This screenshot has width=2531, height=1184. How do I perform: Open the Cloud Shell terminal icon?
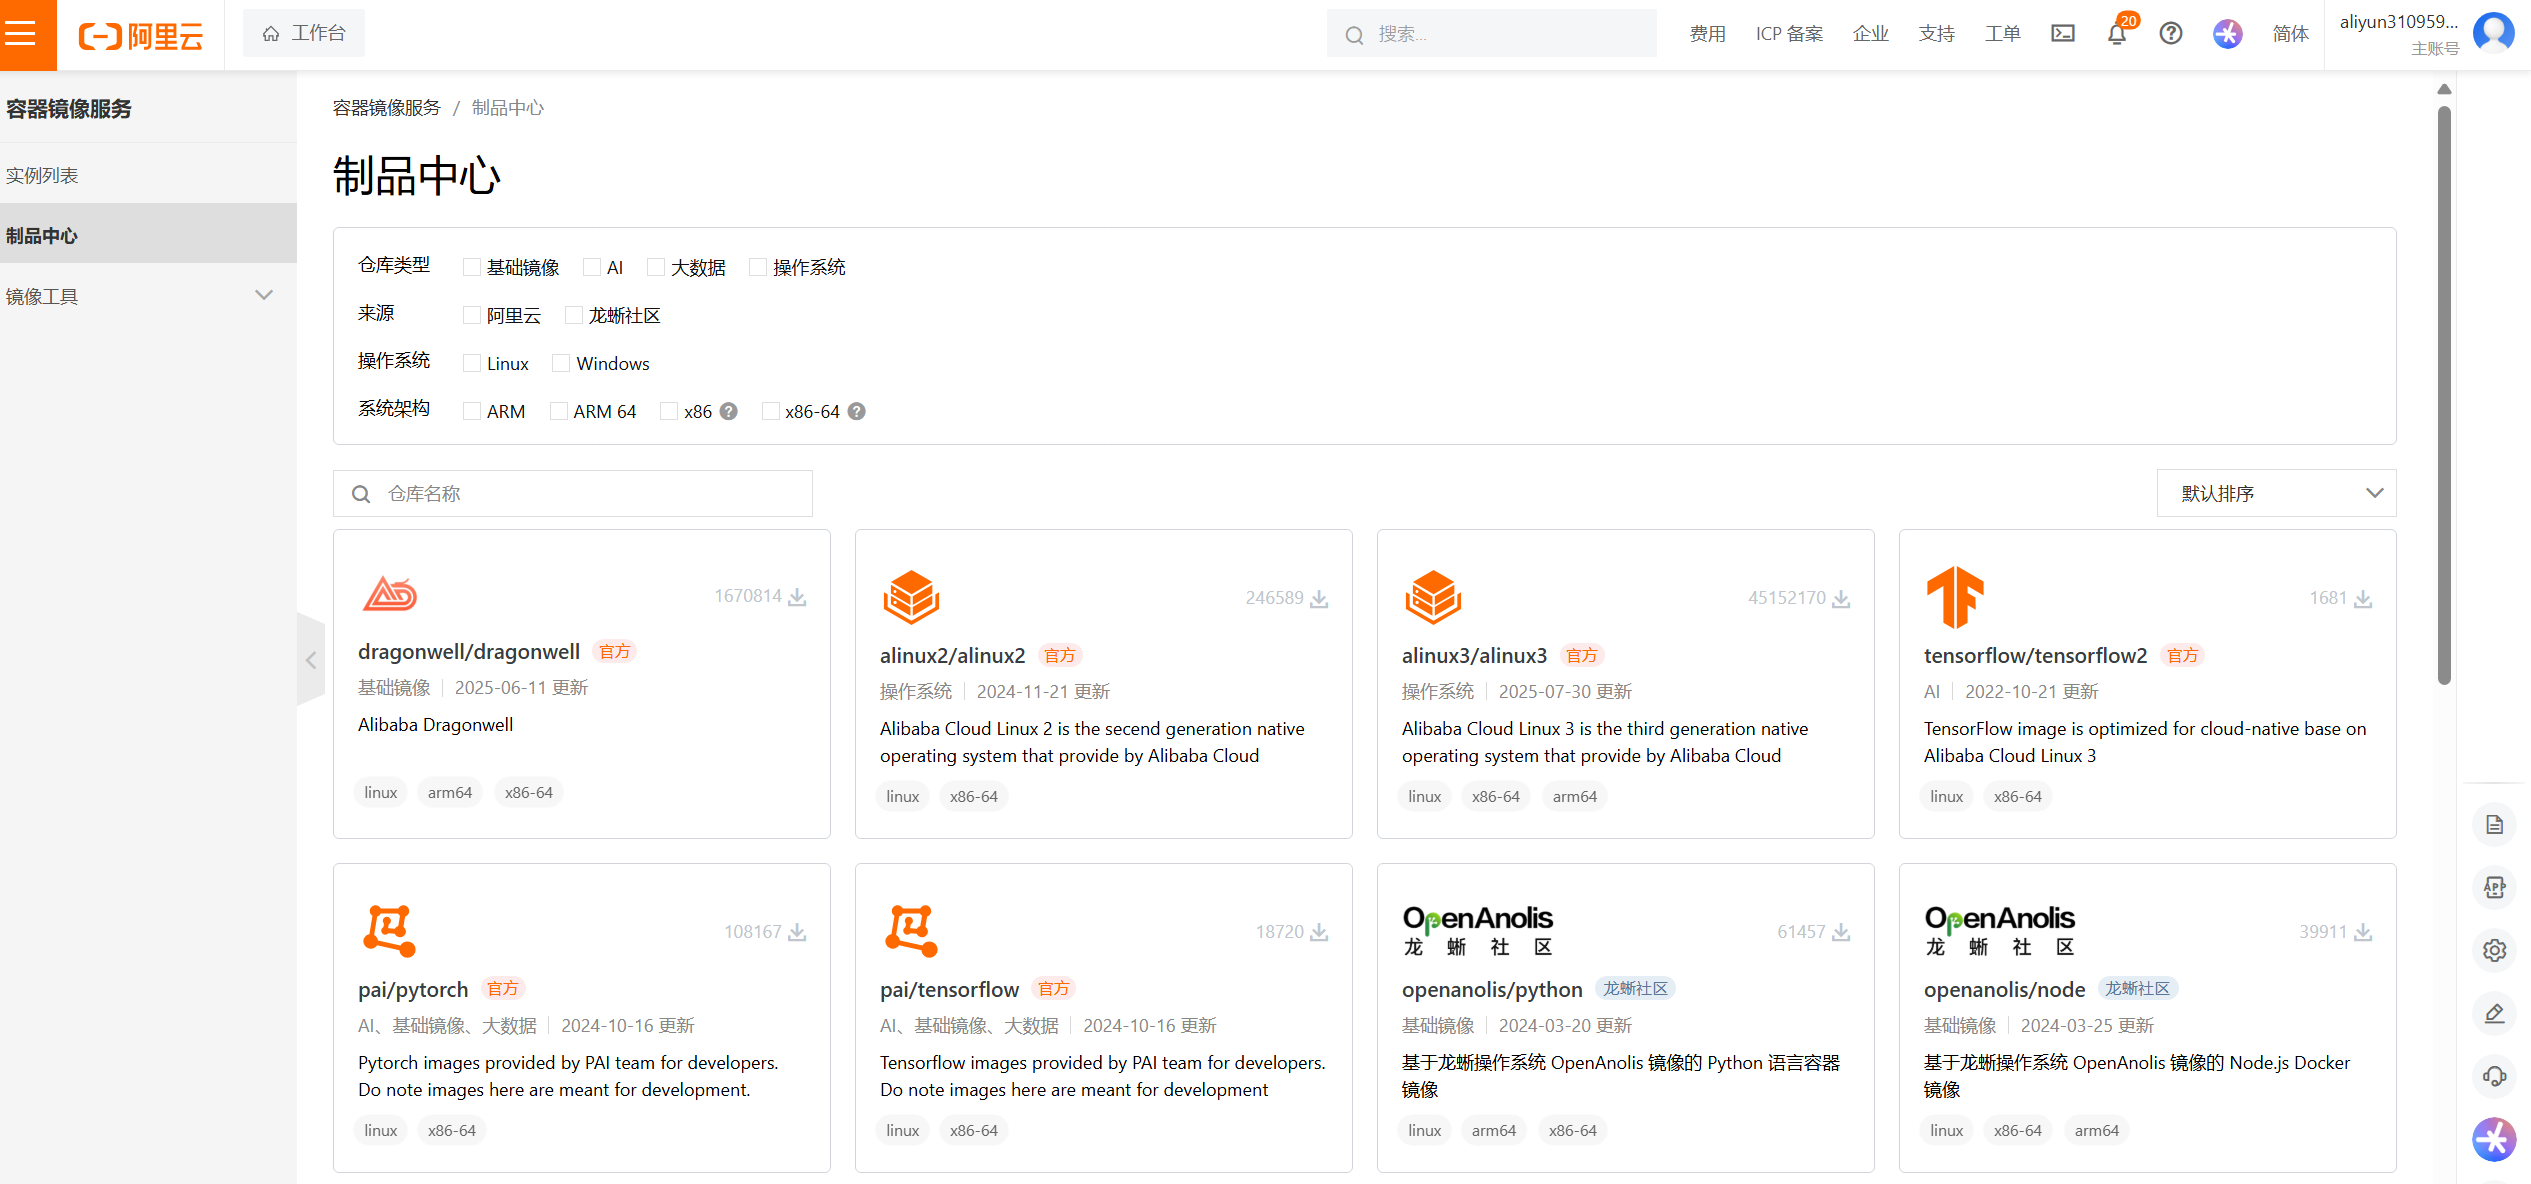tap(2062, 34)
